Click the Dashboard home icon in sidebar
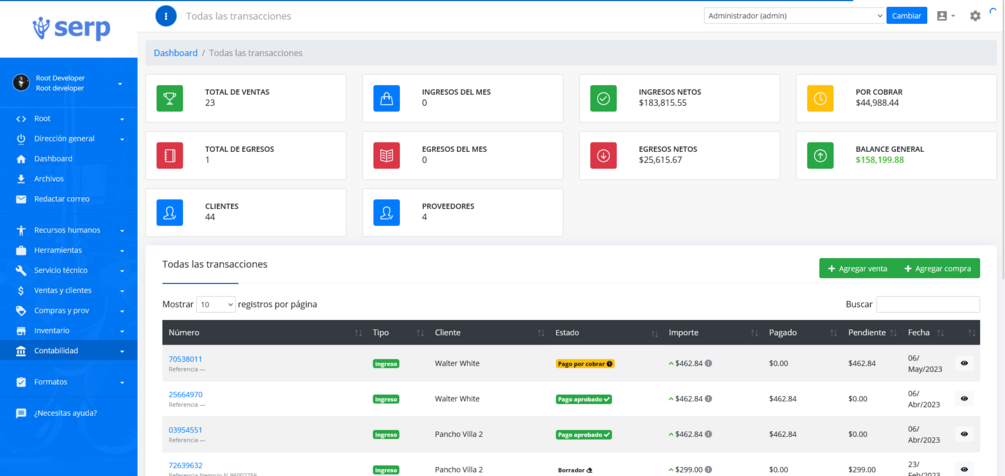Image resolution: width=1005 pixels, height=476 pixels. (21, 159)
